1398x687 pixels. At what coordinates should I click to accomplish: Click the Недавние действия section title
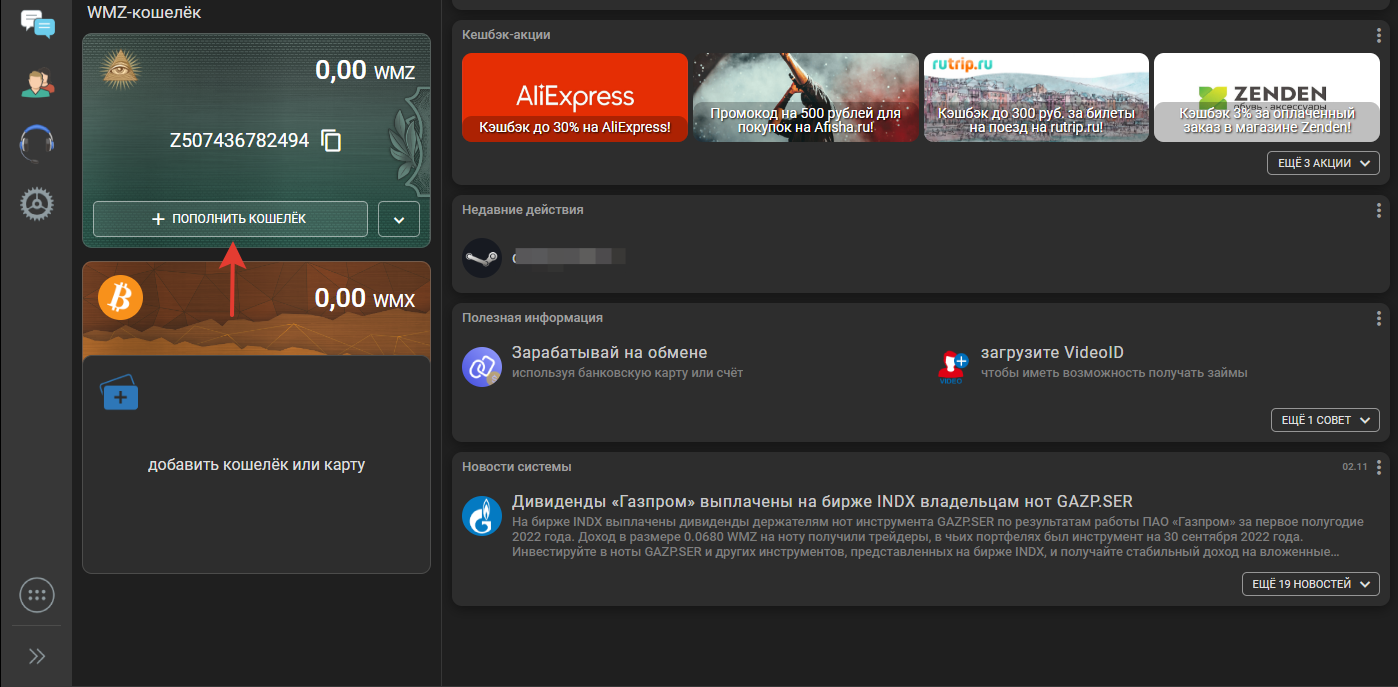tap(523, 210)
